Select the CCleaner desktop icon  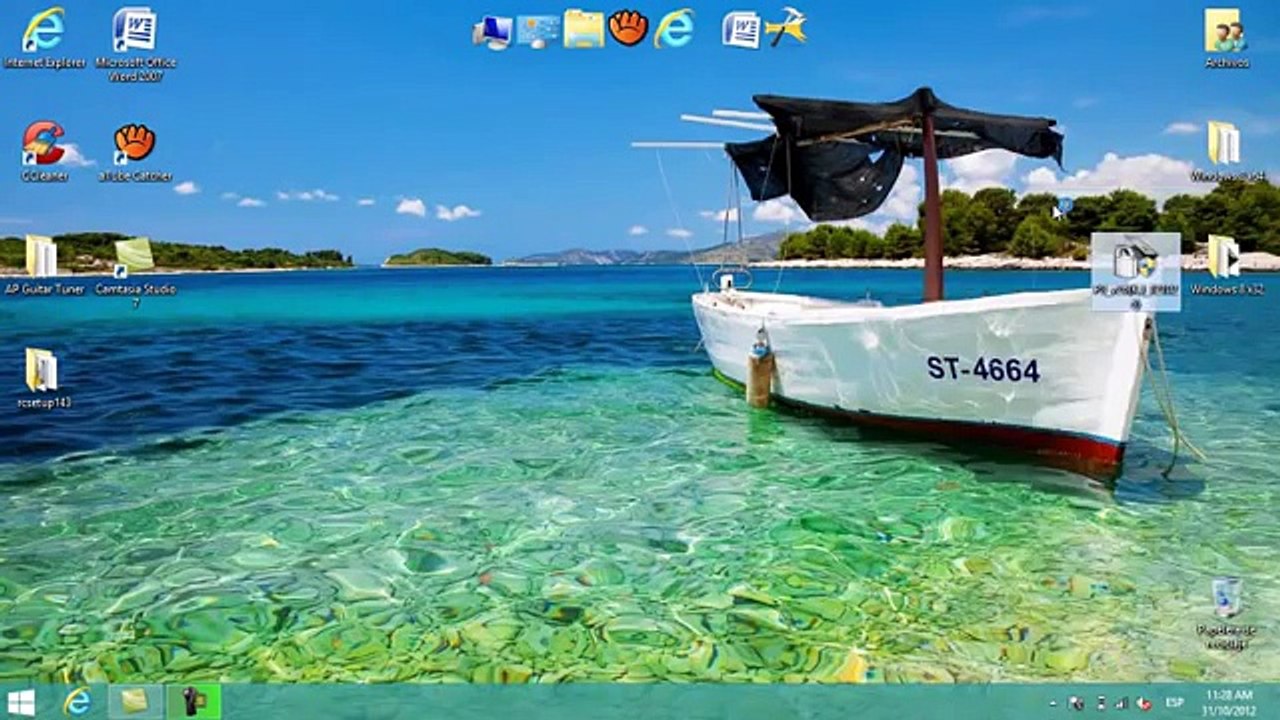pyautogui.click(x=44, y=151)
